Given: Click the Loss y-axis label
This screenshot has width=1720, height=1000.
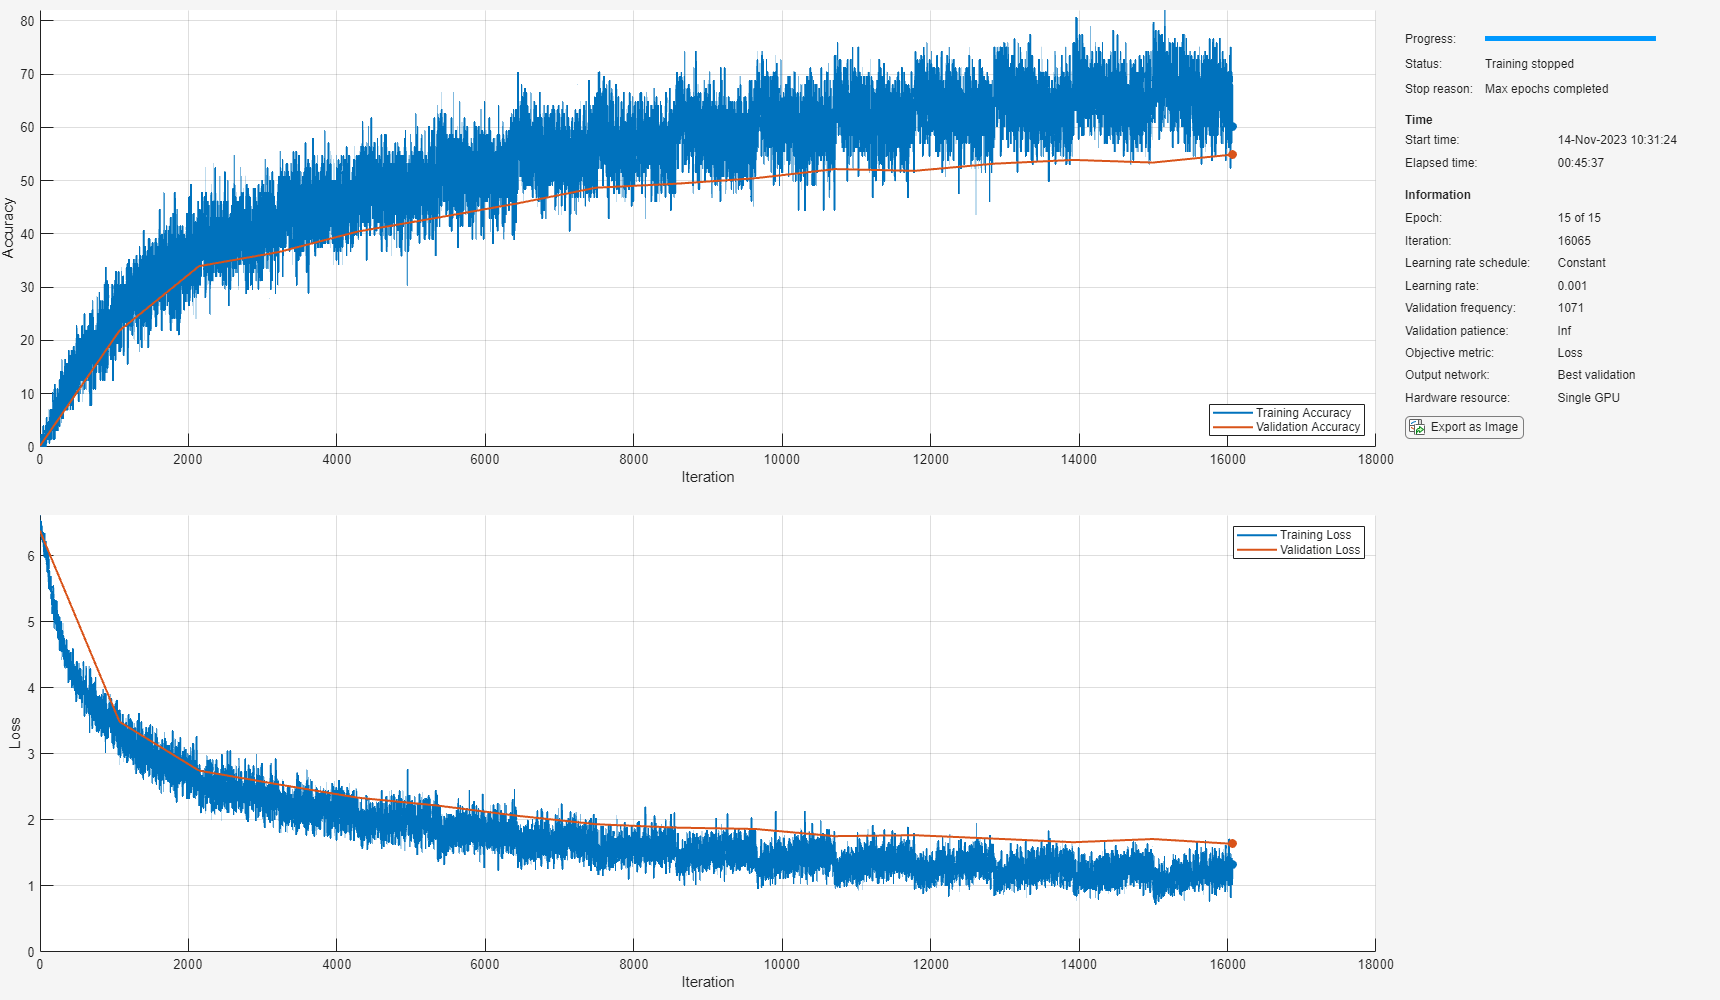Looking at the screenshot, I should click(x=15, y=733).
